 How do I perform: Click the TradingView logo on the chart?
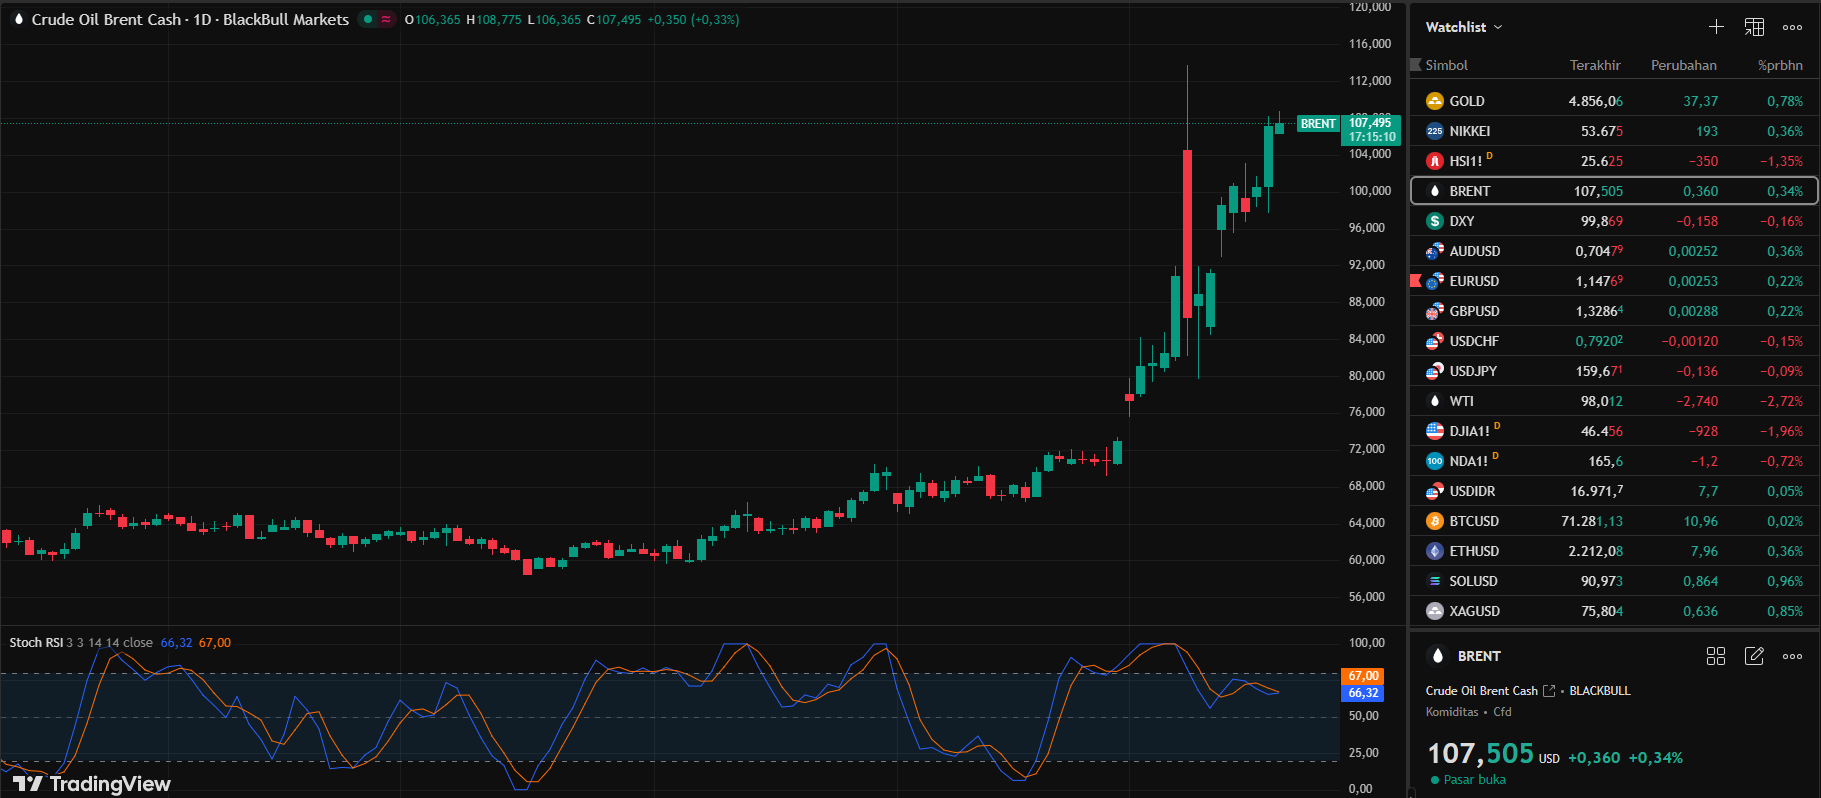[x=92, y=783]
